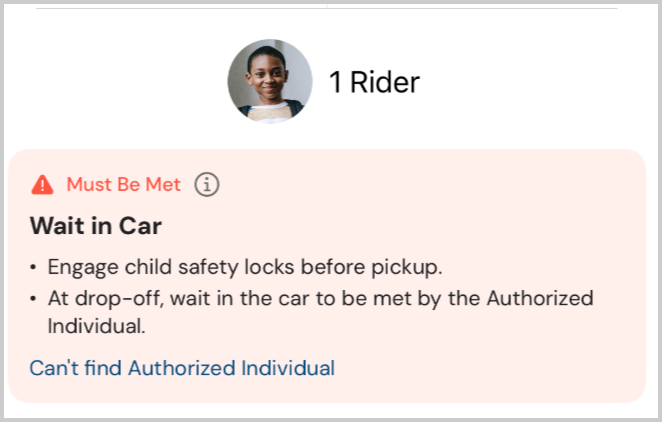
Task: Click the thin divider line above the rider
Action: (x=327, y=8)
